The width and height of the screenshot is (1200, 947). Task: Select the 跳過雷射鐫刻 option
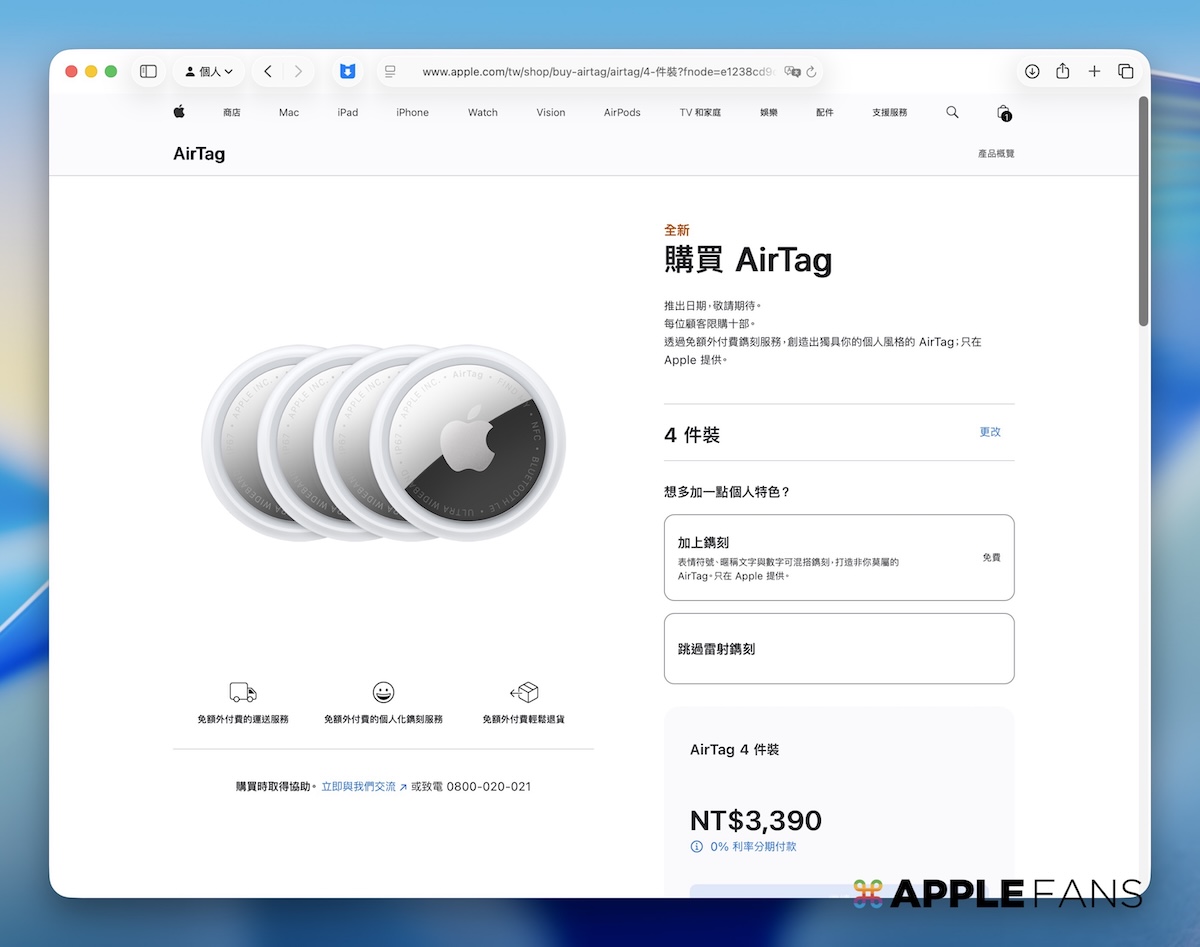pos(838,648)
